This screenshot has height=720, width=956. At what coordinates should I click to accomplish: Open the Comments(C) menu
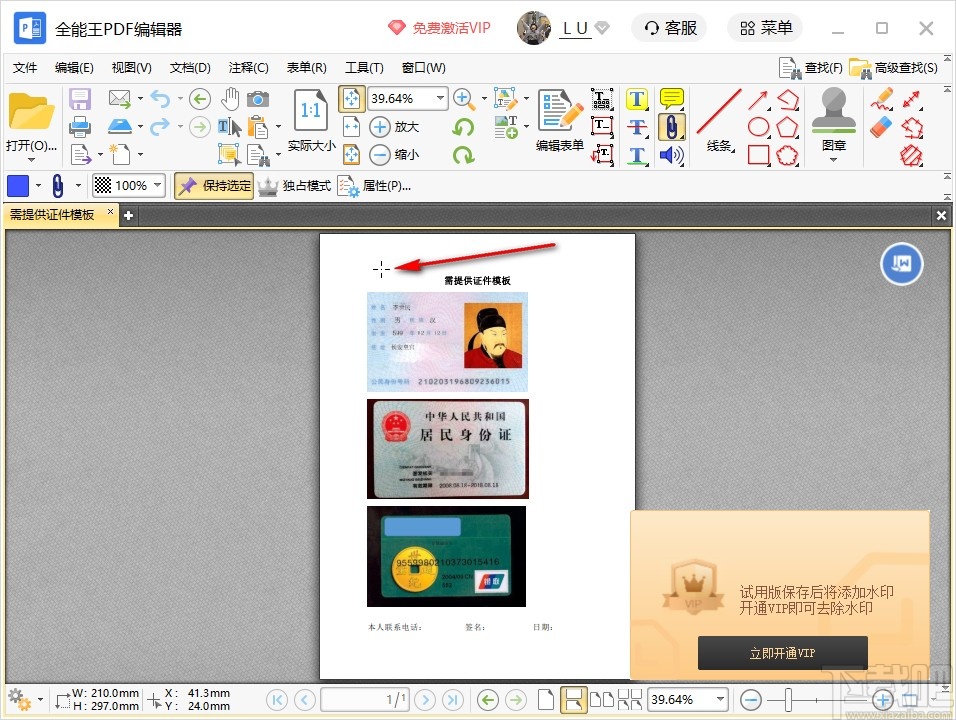[249, 68]
